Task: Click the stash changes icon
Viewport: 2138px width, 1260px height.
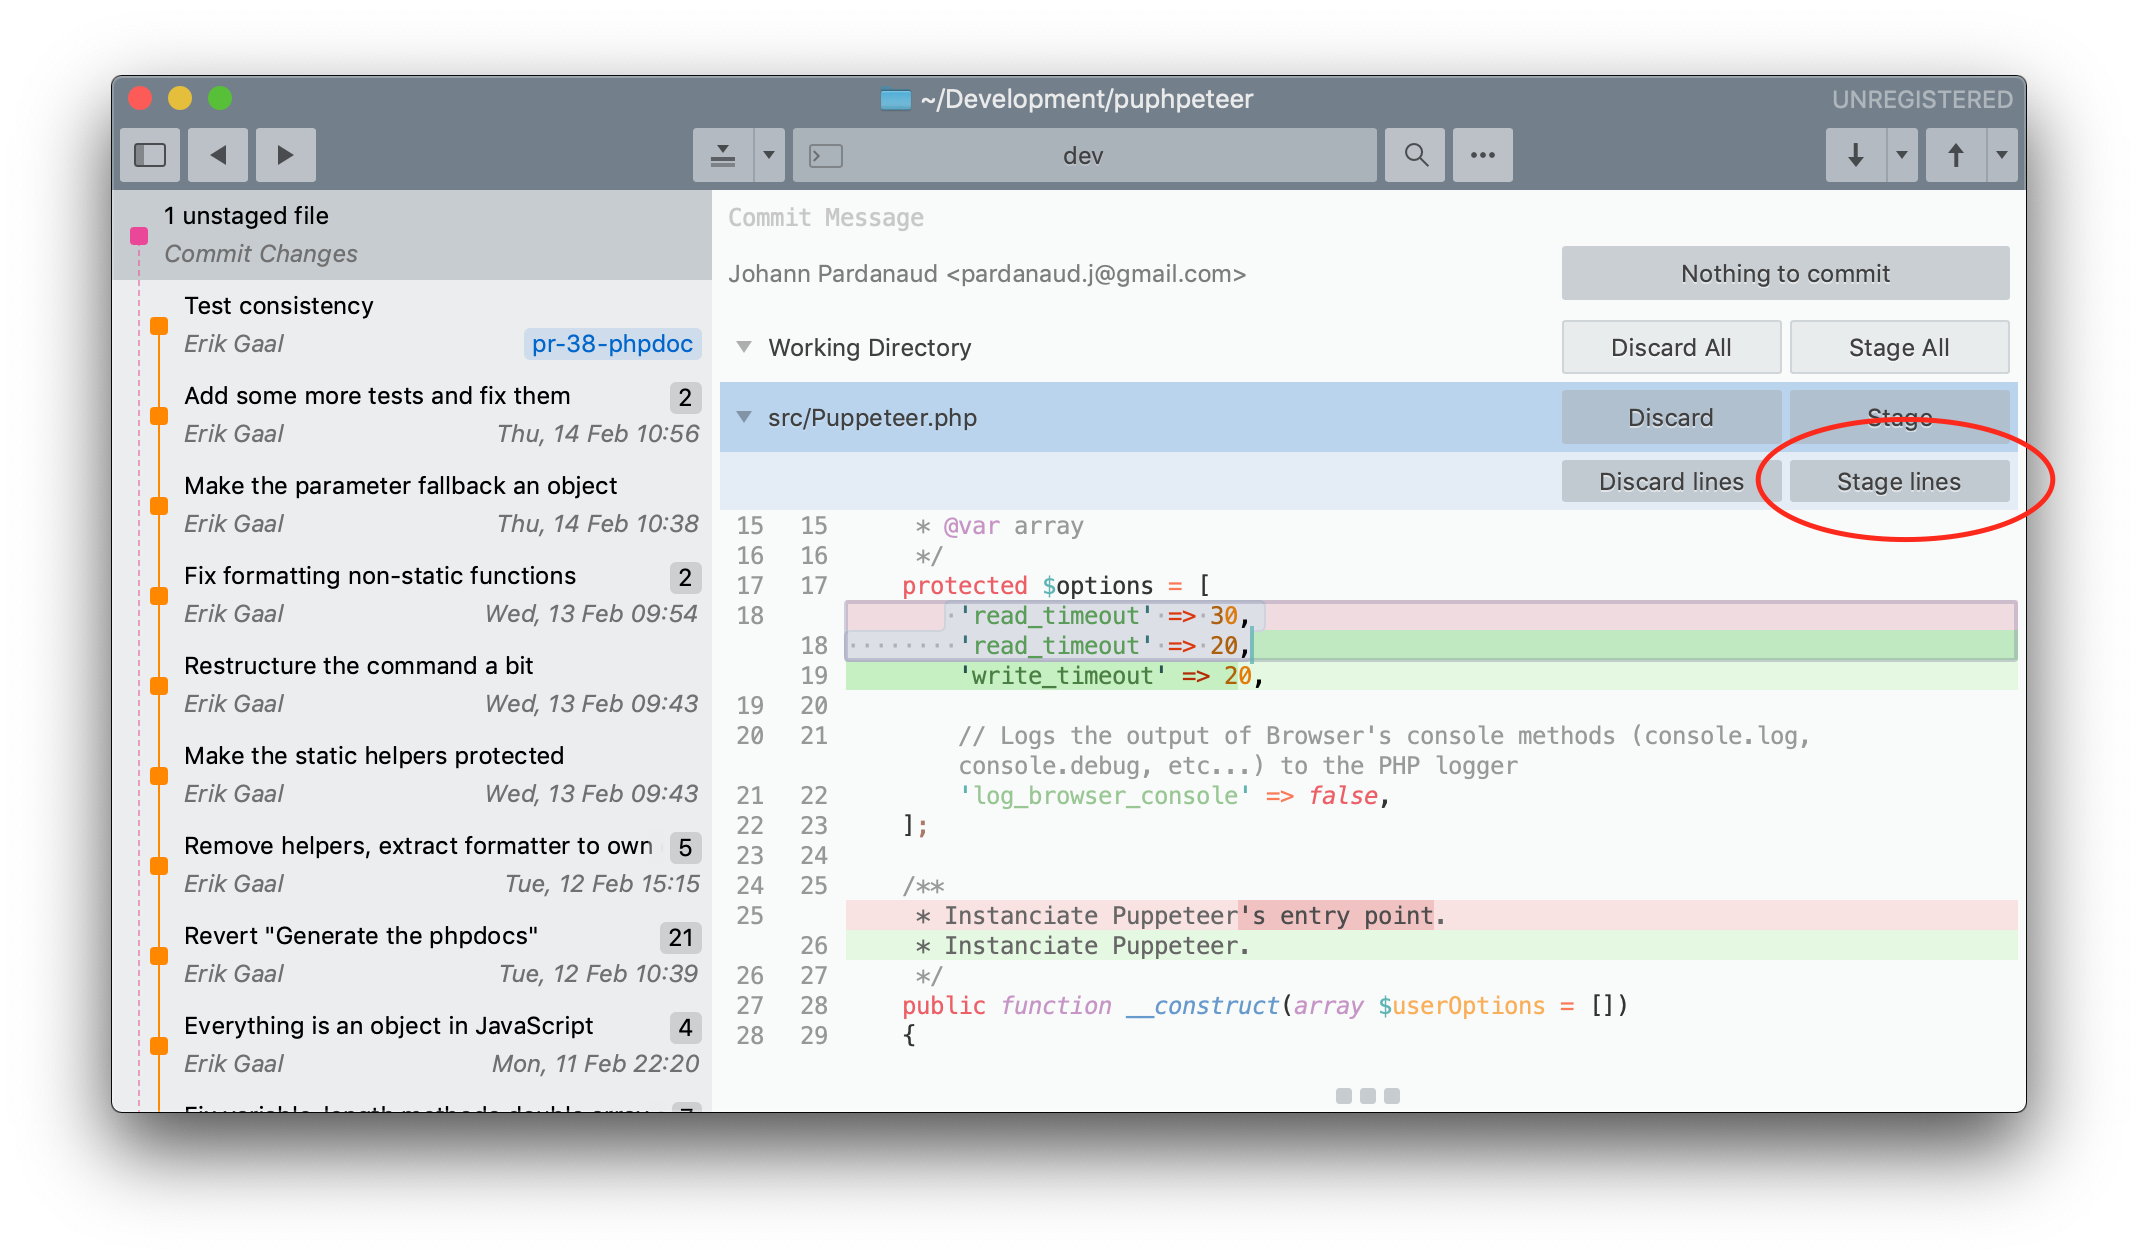Action: pos(723,155)
